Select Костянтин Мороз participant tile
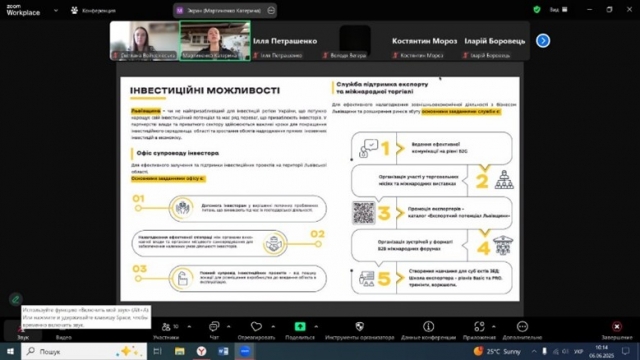Viewport: 640px width, 360px height. (424, 41)
